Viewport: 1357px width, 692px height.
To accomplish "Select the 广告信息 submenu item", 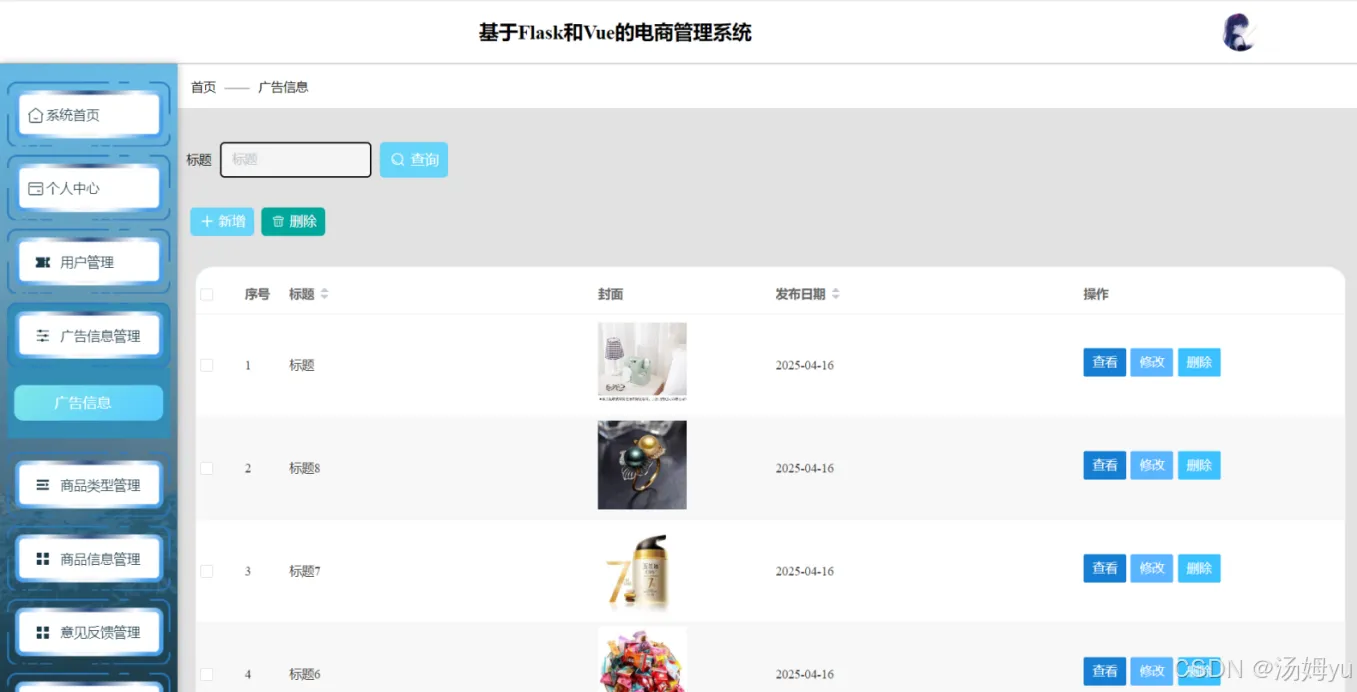I will (88, 403).
